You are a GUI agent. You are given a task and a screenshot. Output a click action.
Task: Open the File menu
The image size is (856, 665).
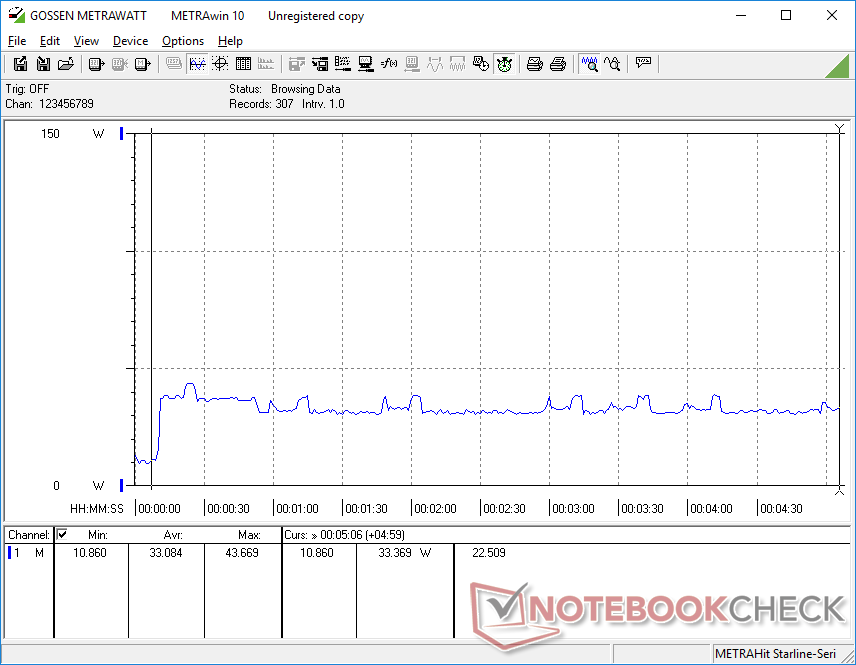[17, 41]
